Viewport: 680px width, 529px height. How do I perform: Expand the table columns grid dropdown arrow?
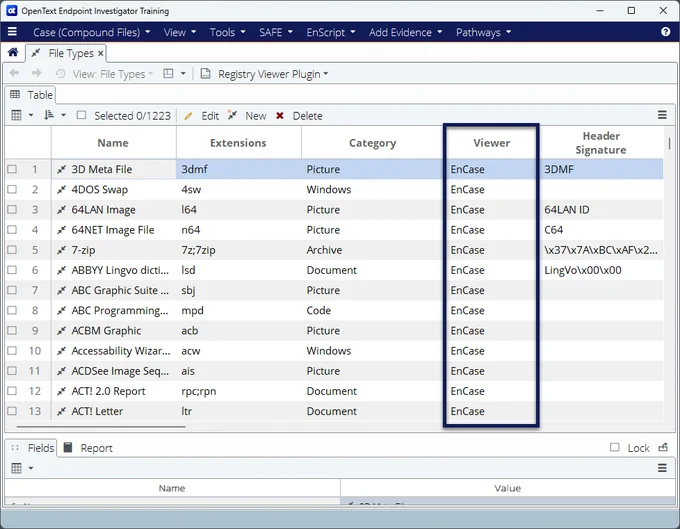[x=31, y=115]
